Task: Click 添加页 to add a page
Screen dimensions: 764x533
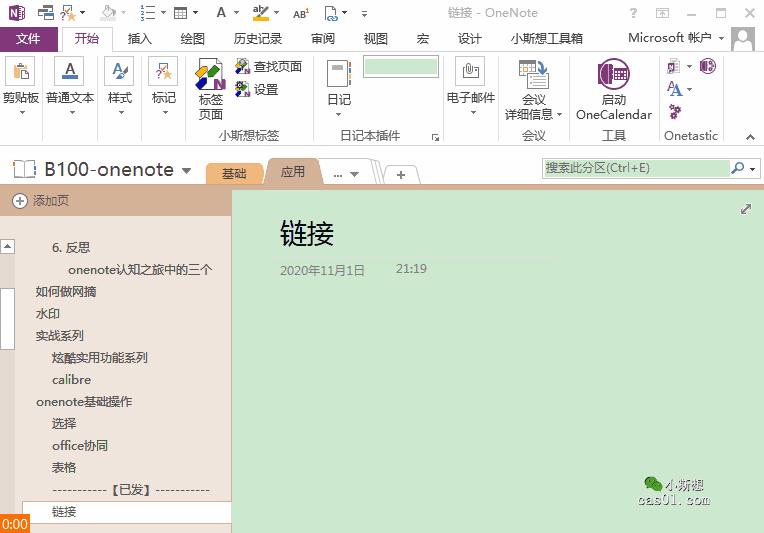Action: tap(40, 201)
